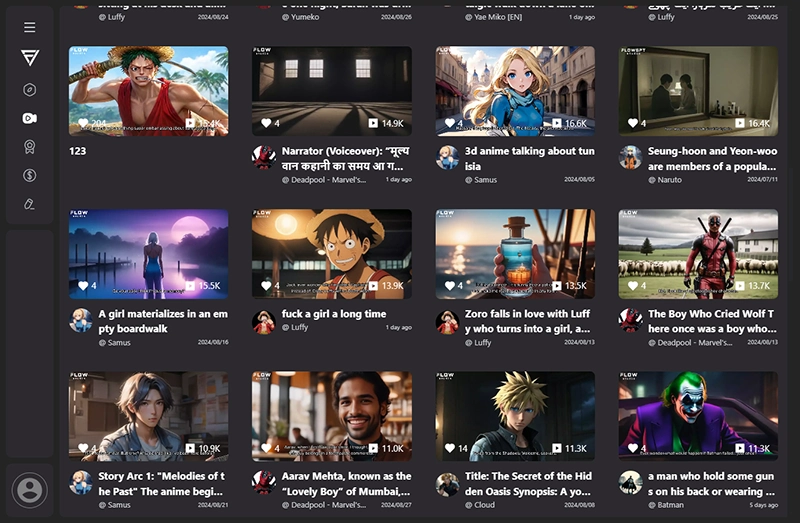
Task: Click heart on Deadpool with sheep video
Action: (633, 286)
